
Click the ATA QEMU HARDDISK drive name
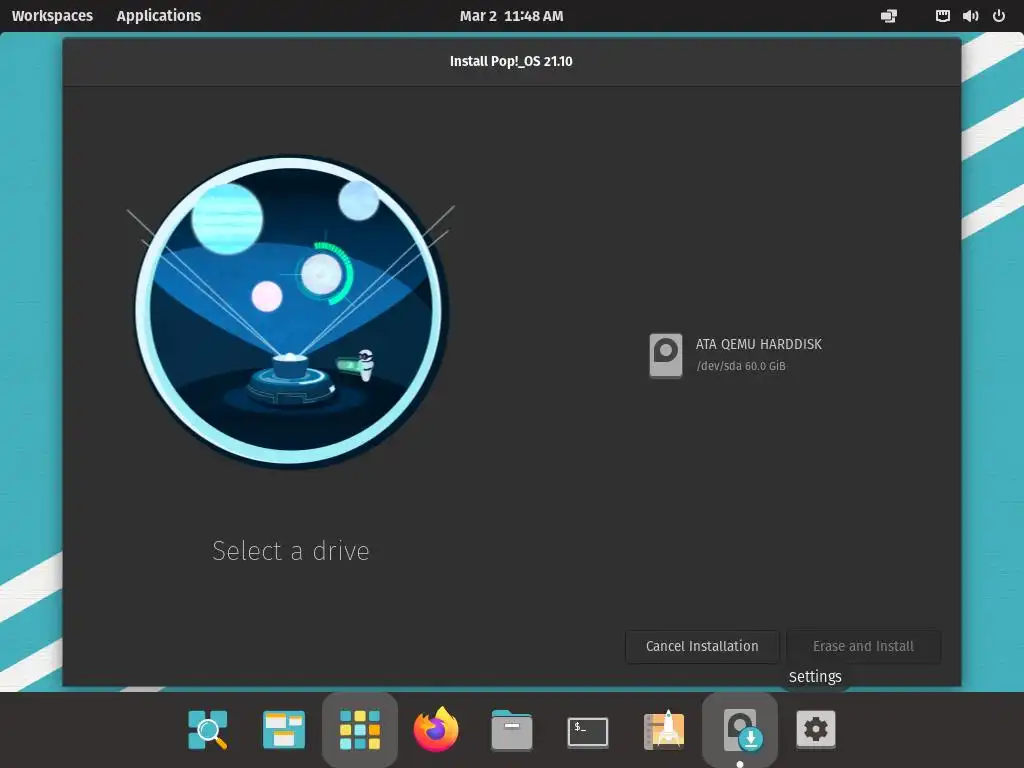point(758,344)
